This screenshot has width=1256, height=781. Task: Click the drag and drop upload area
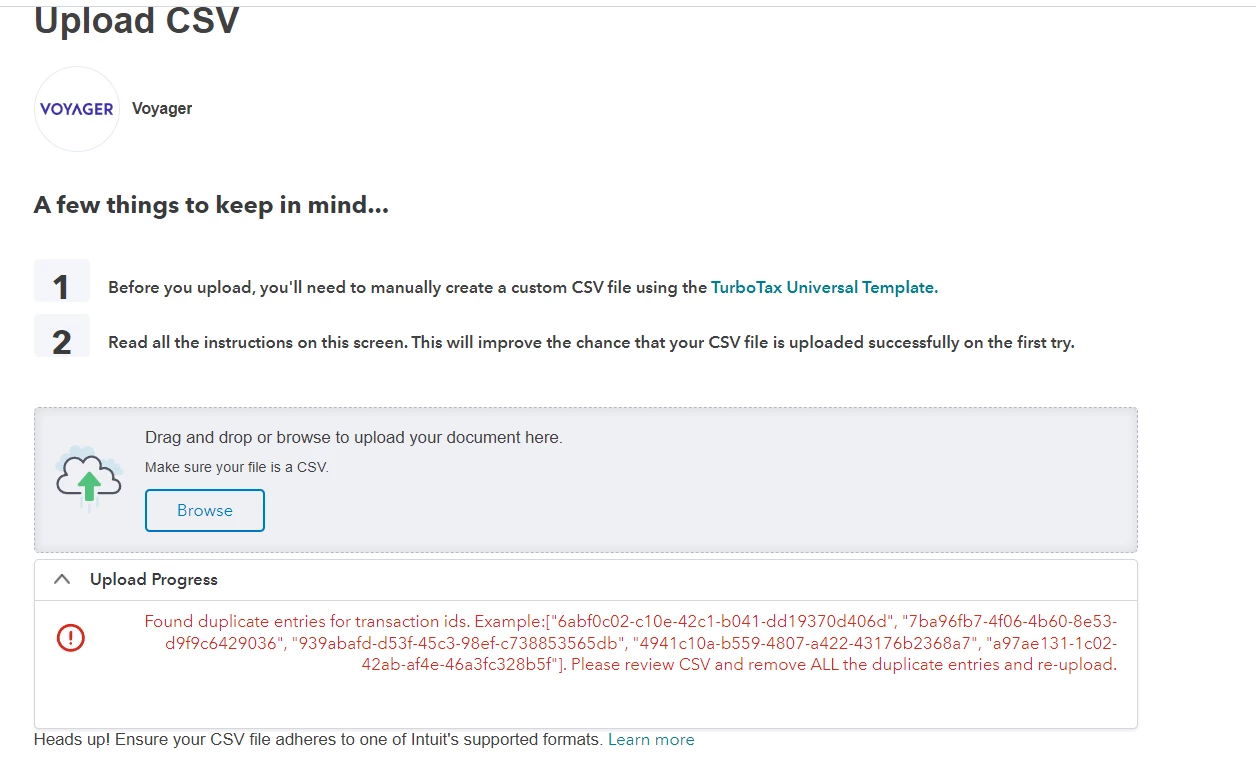pyautogui.click(x=586, y=480)
